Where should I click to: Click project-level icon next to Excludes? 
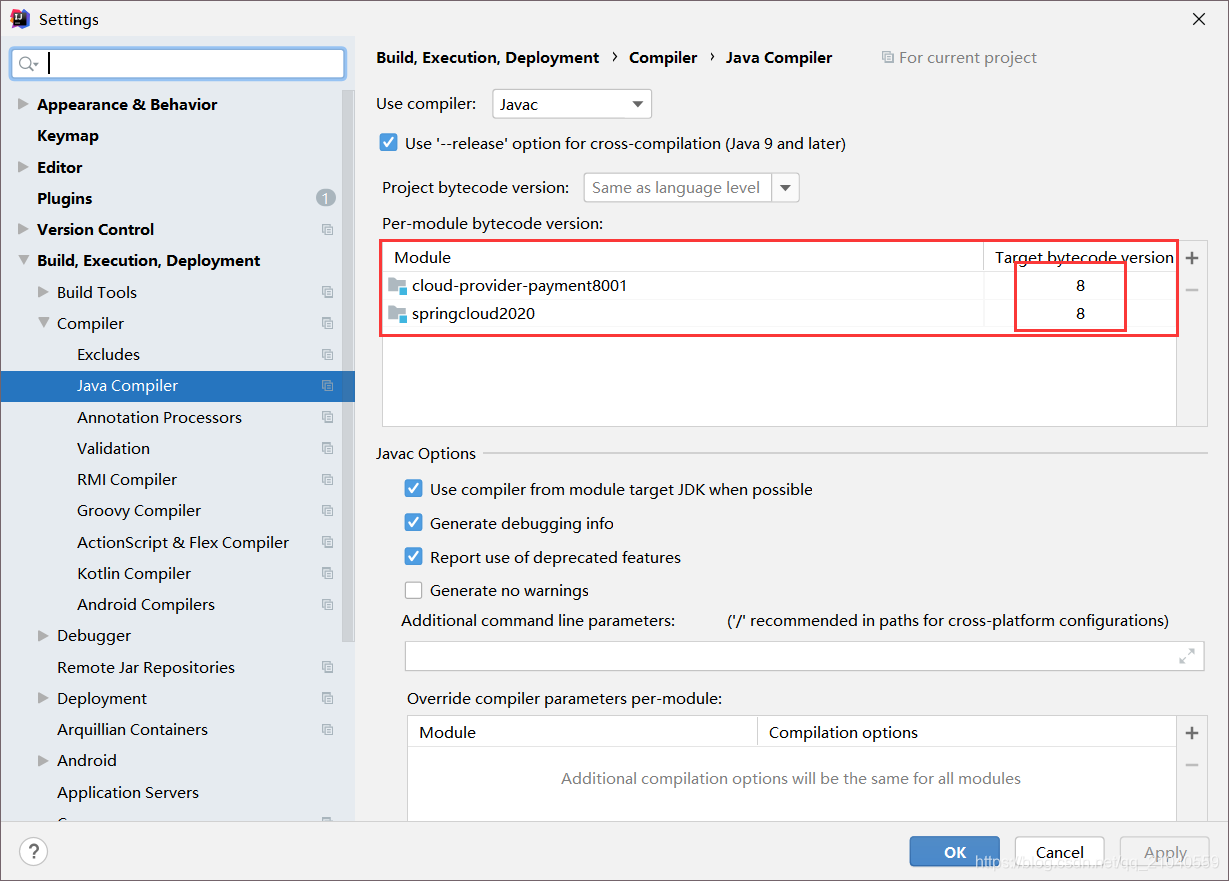327,354
